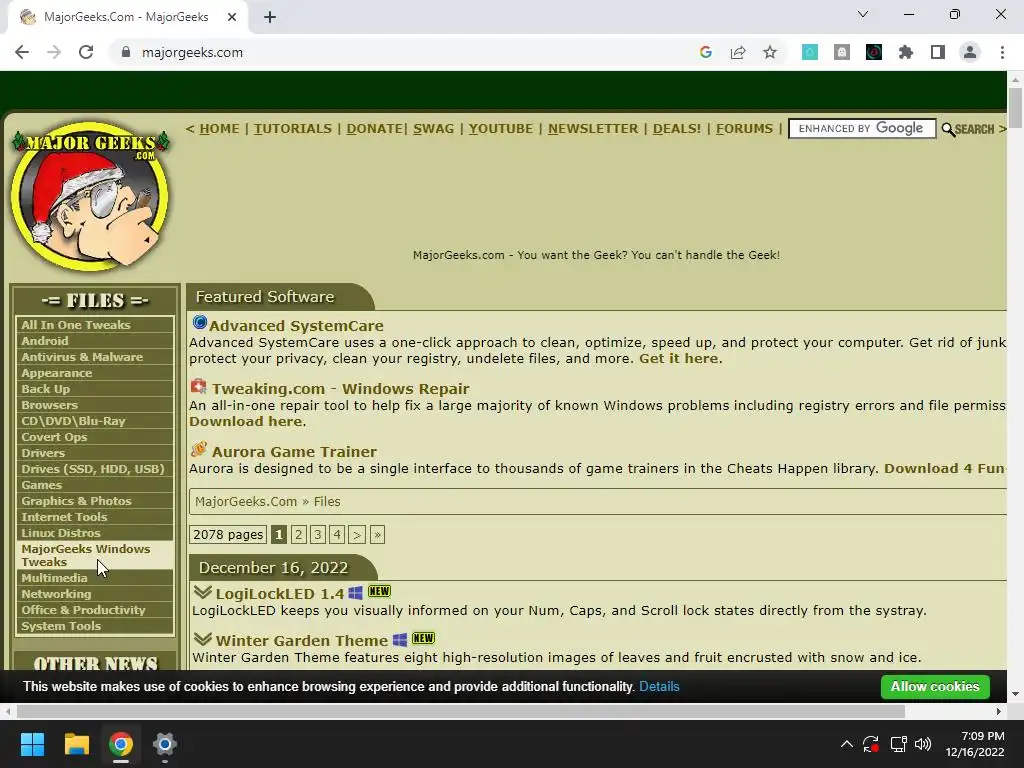This screenshot has width=1024, height=768.
Task: Go to page 4 of files
Action: pyautogui.click(x=337, y=535)
